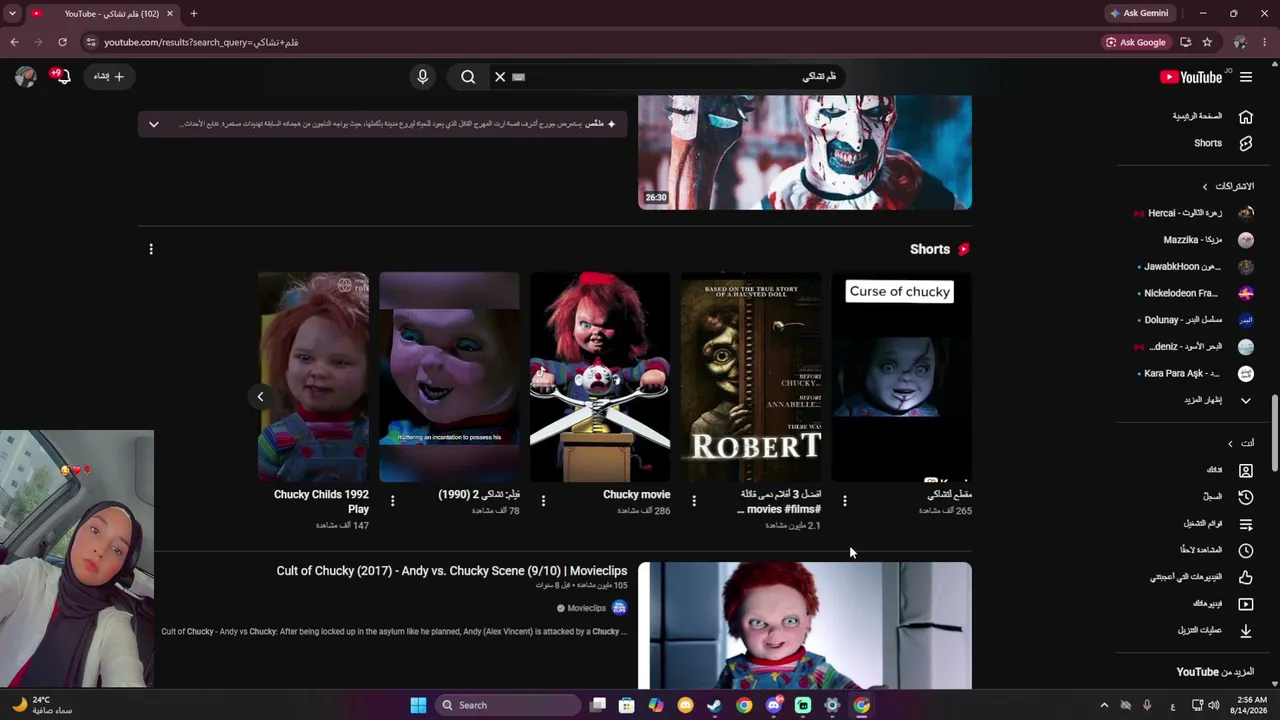The height and width of the screenshot is (720, 1280).
Task: Reload the page in Chrome
Action: pyautogui.click(x=62, y=42)
